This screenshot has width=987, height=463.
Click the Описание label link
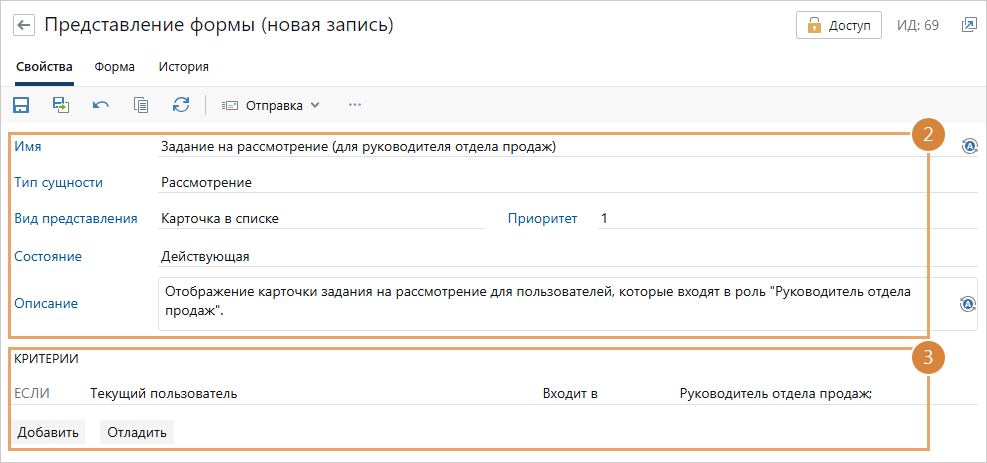tap(46, 304)
